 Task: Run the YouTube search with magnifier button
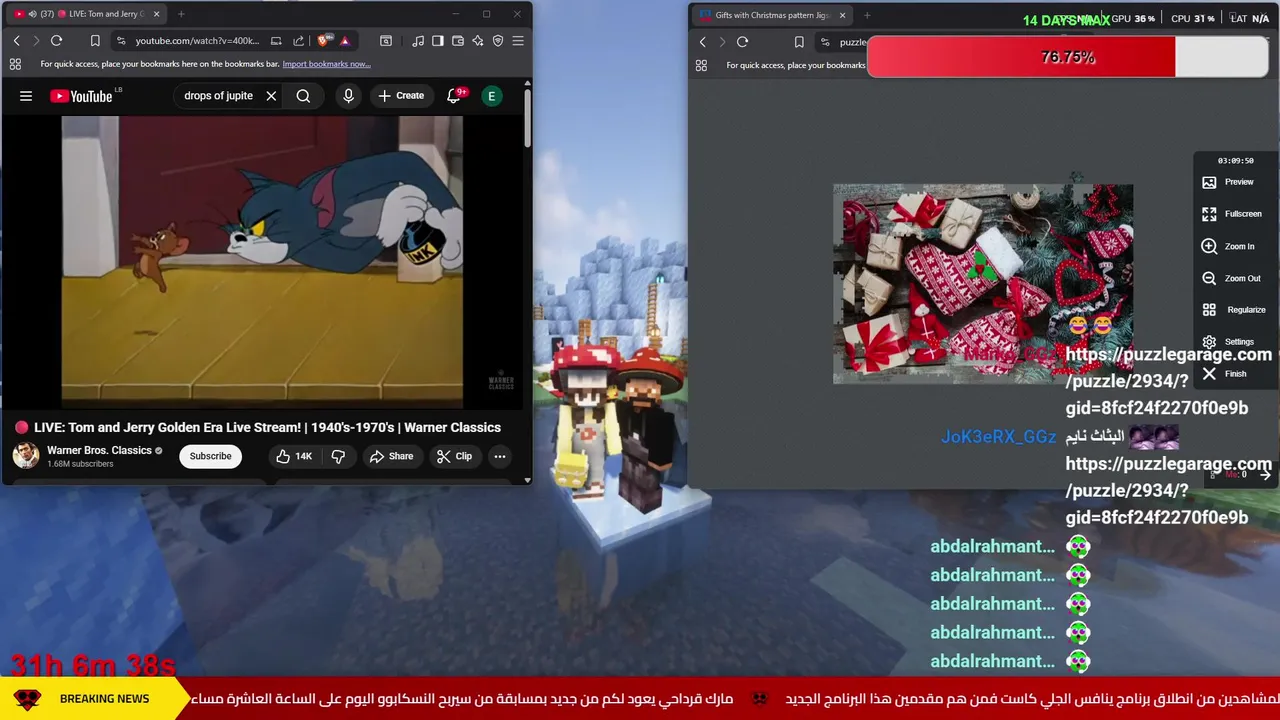(303, 96)
